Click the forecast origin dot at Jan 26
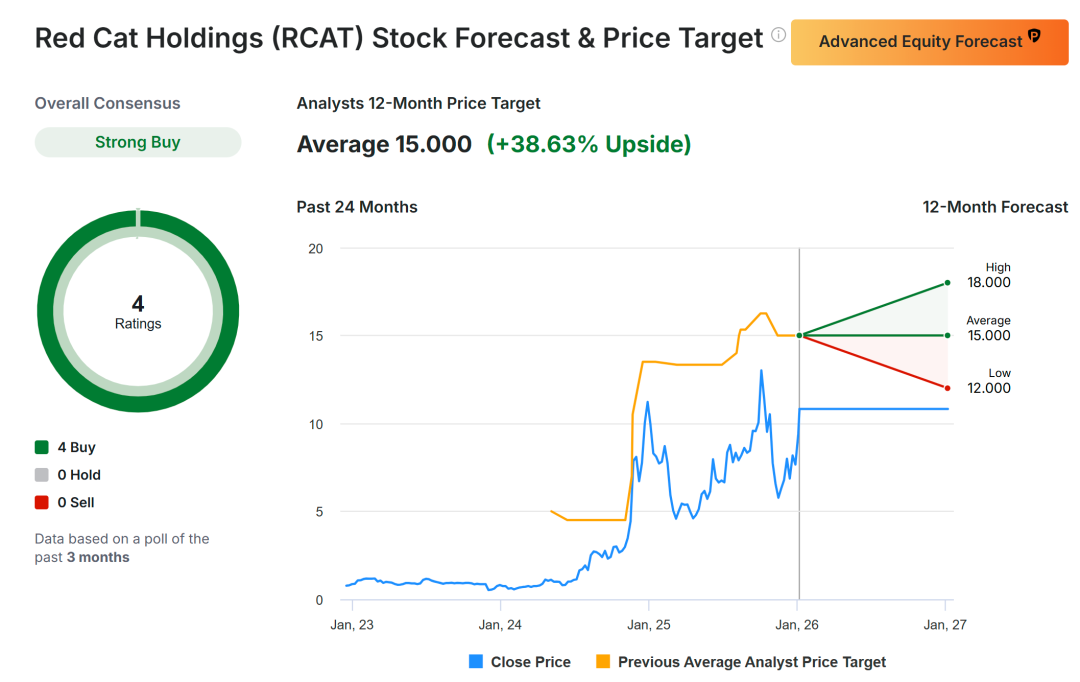1080x682 pixels. [800, 336]
